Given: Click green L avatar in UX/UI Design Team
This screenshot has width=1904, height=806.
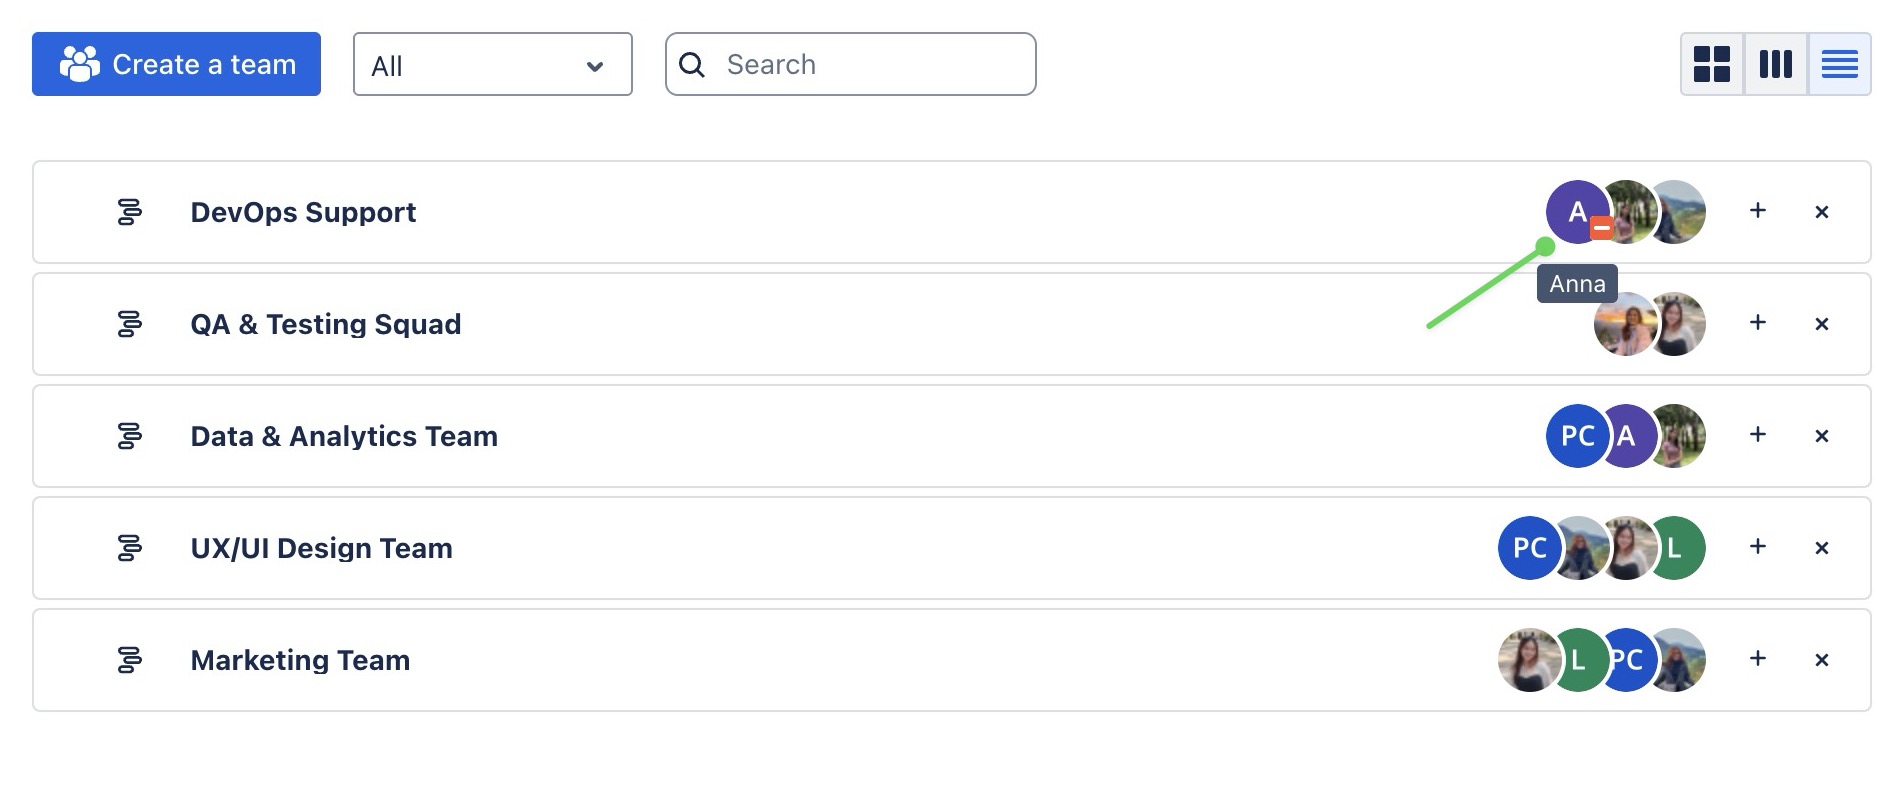Looking at the screenshot, I should tap(1680, 548).
